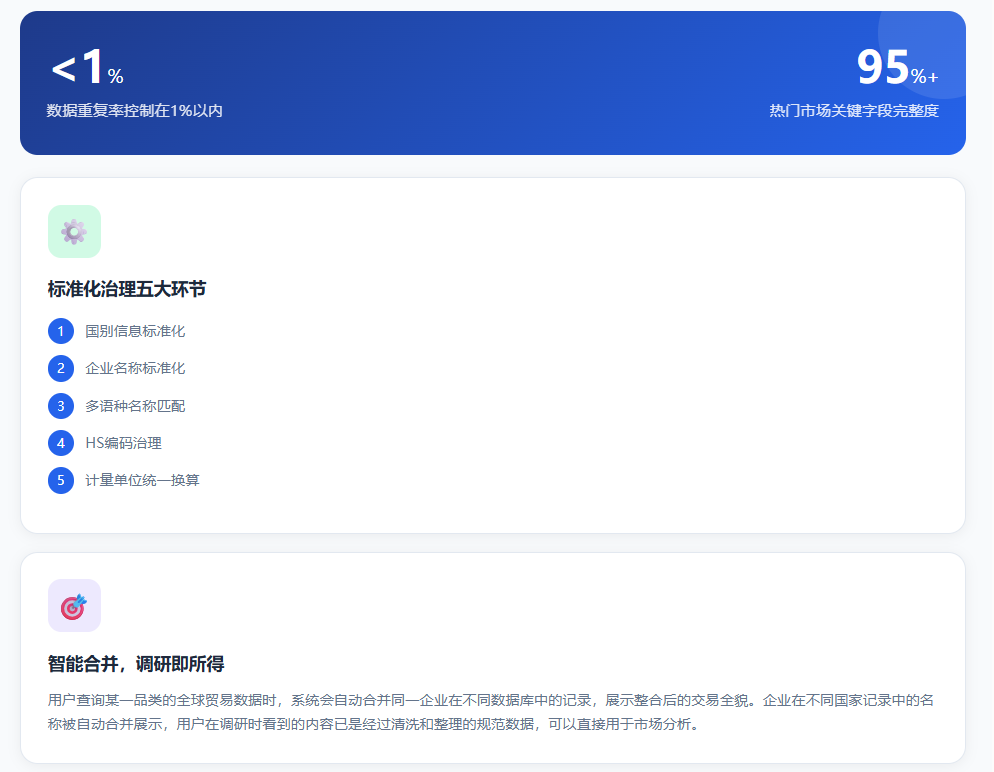Click the number 5 circle badge
Image resolution: width=994 pixels, height=772 pixels.
click(x=61, y=480)
